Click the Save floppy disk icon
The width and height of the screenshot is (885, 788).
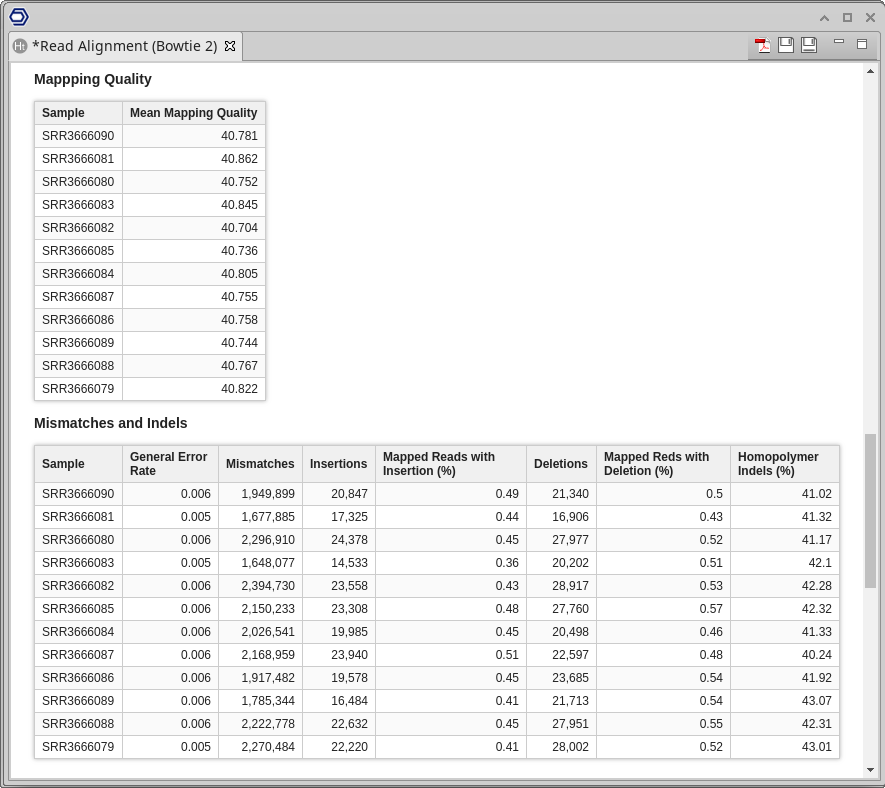(786, 45)
